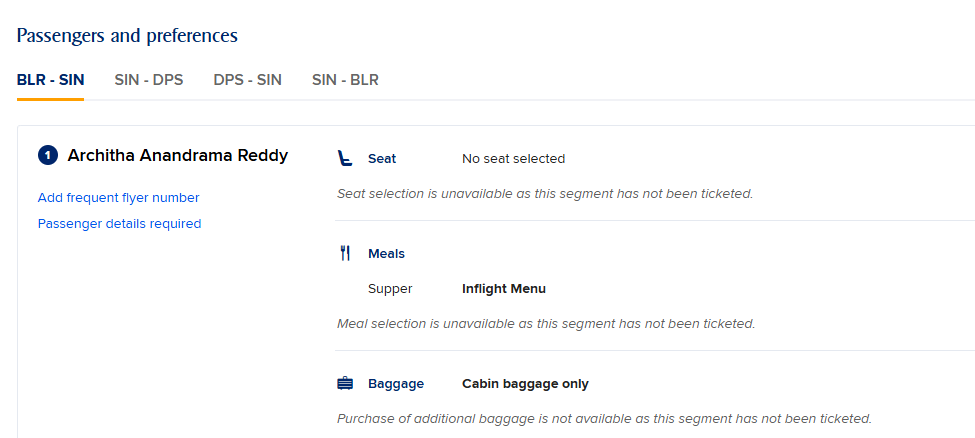Select passenger name Architha Anandrama Reddy
Viewport: 975px width, 438px height.
(178, 156)
